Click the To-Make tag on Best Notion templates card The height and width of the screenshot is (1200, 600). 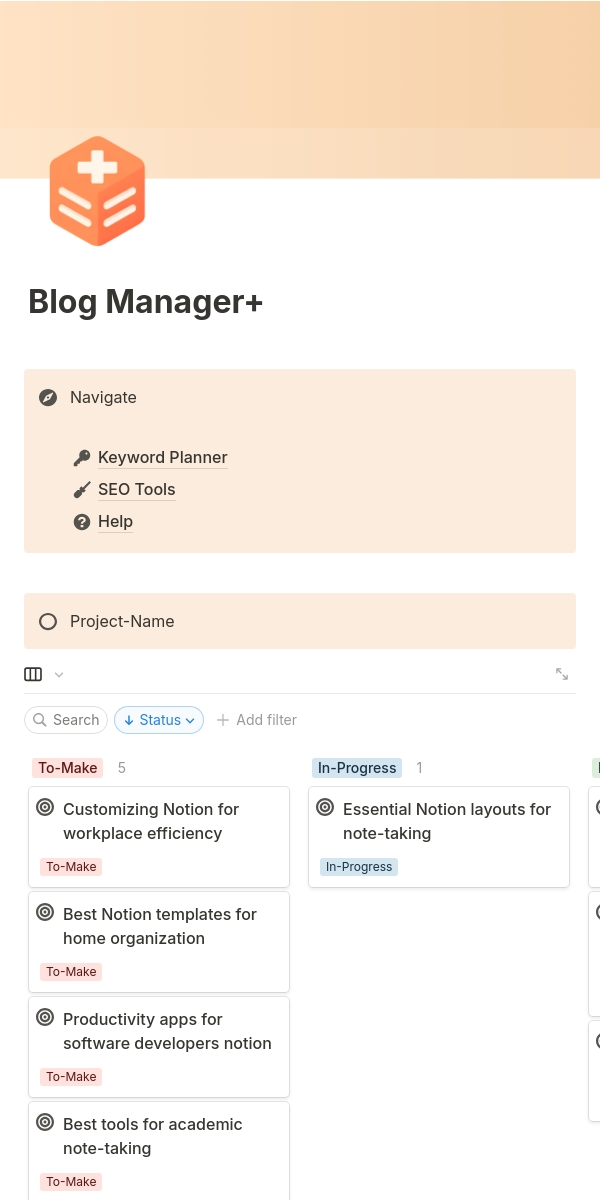(71, 972)
